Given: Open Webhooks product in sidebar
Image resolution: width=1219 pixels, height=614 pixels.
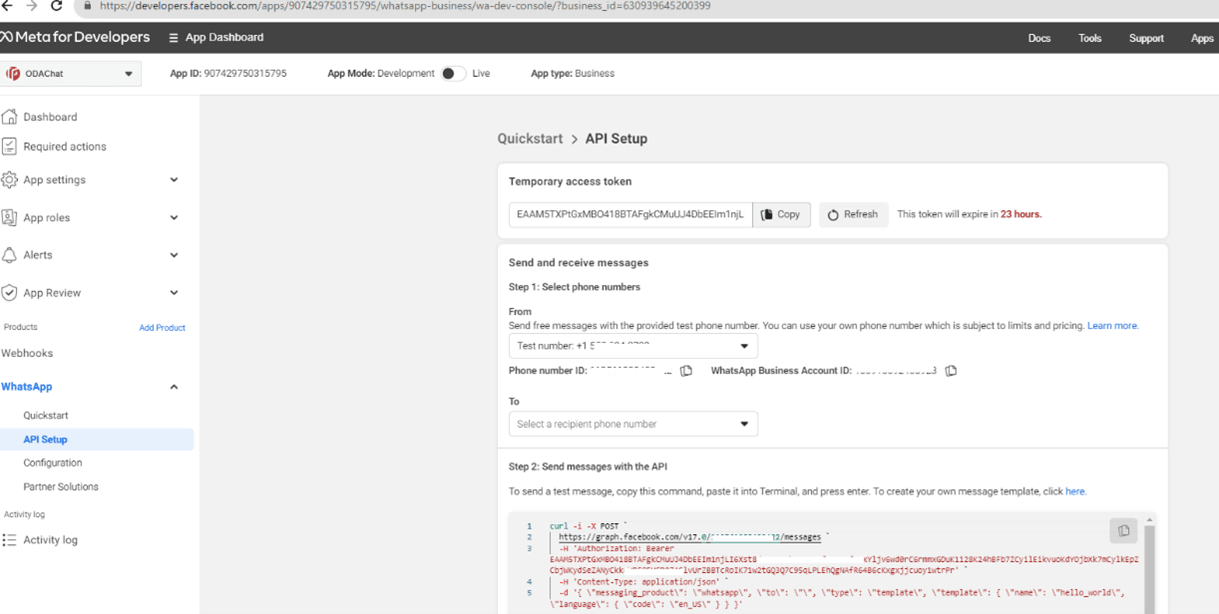Looking at the screenshot, I should [x=27, y=353].
